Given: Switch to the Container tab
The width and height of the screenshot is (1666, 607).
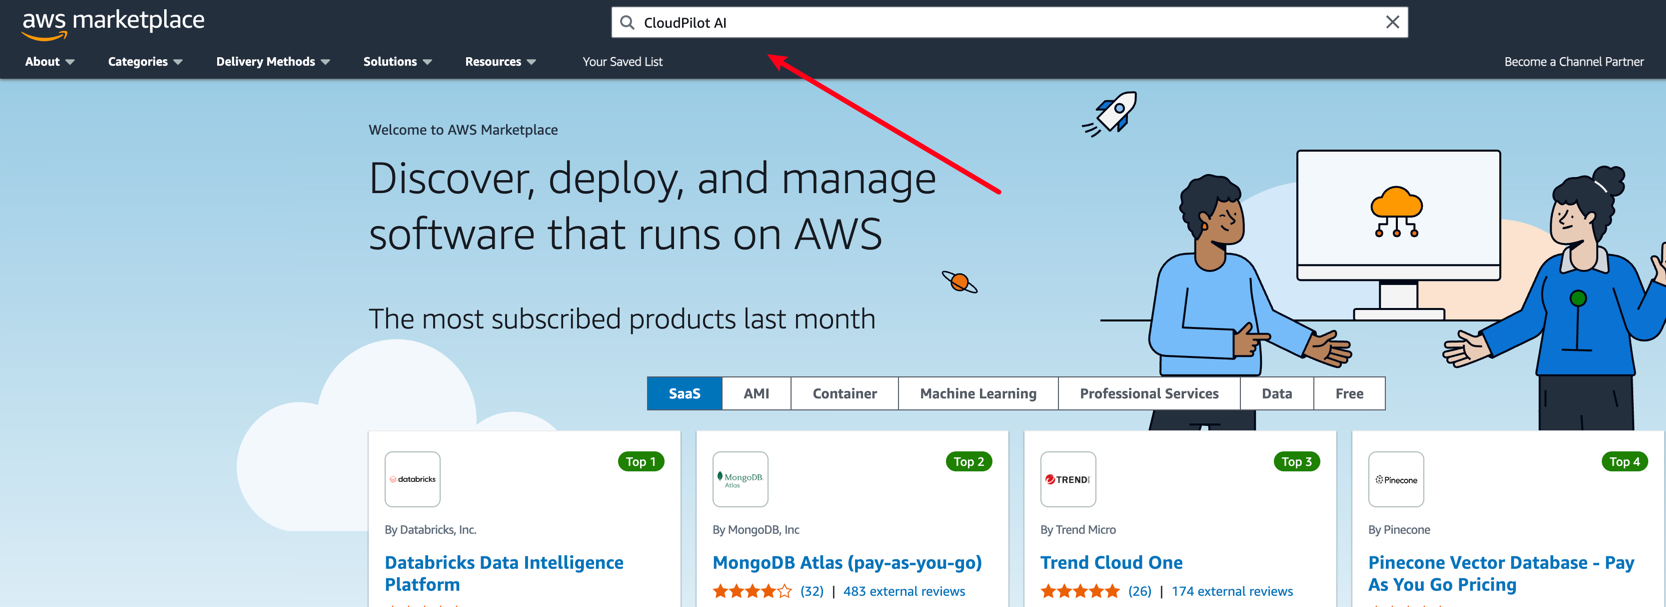Looking at the screenshot, I should [845, 393].
